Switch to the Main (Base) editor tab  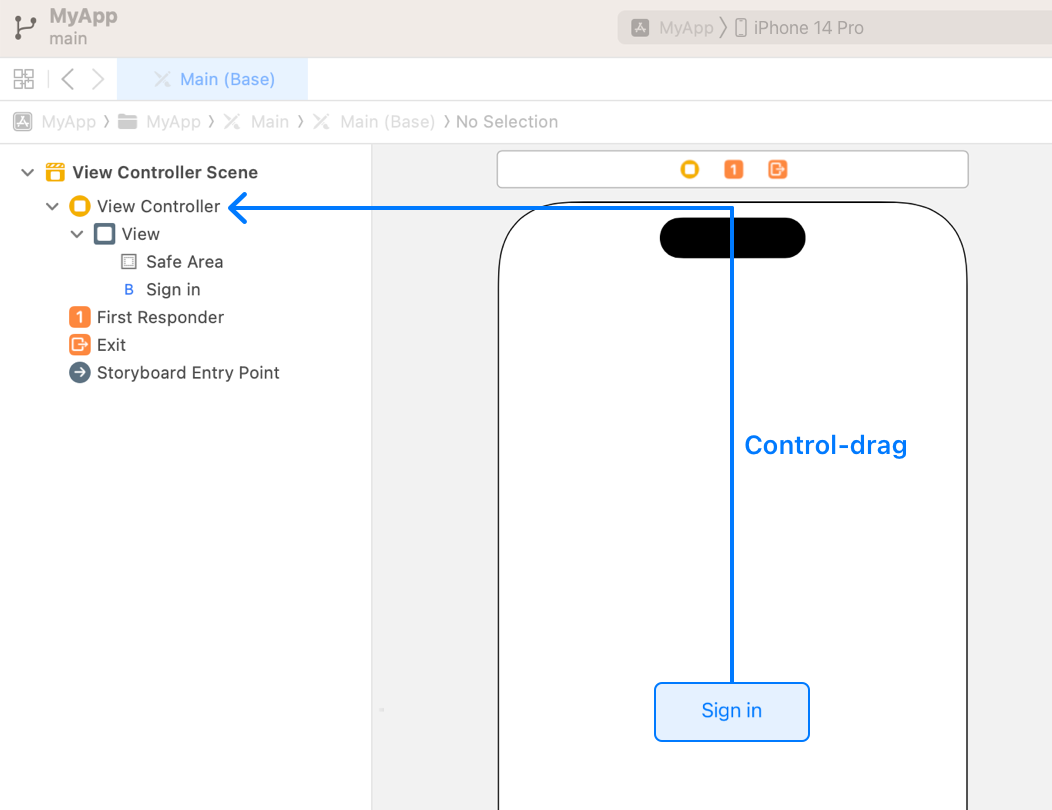click(x=212, y=78)
